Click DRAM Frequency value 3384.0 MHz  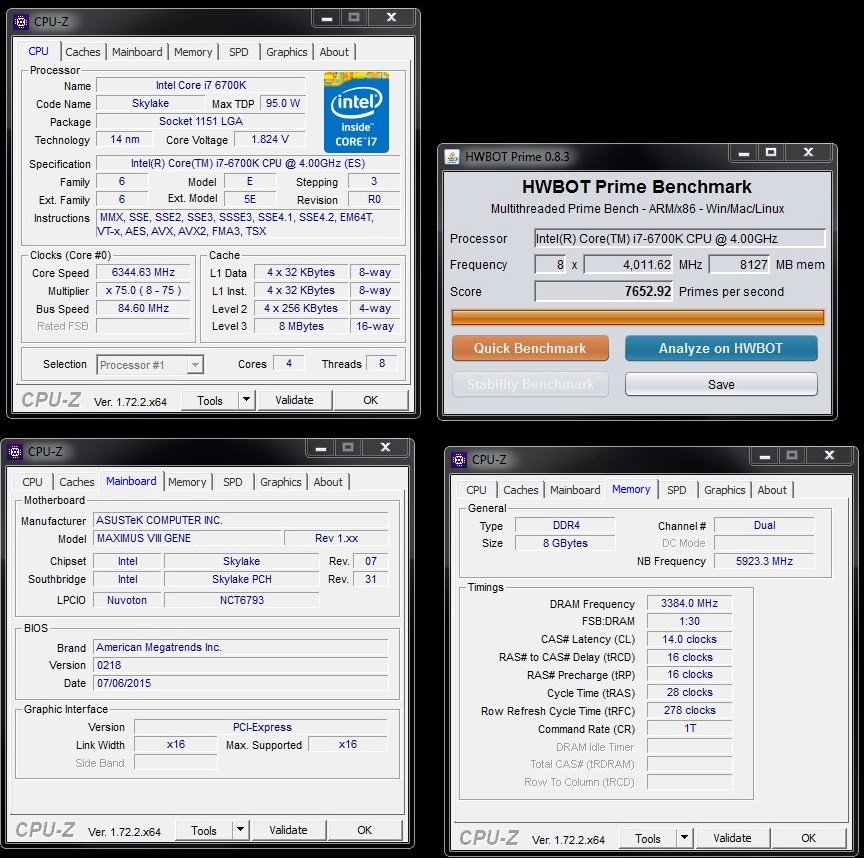tap(689, 603)
